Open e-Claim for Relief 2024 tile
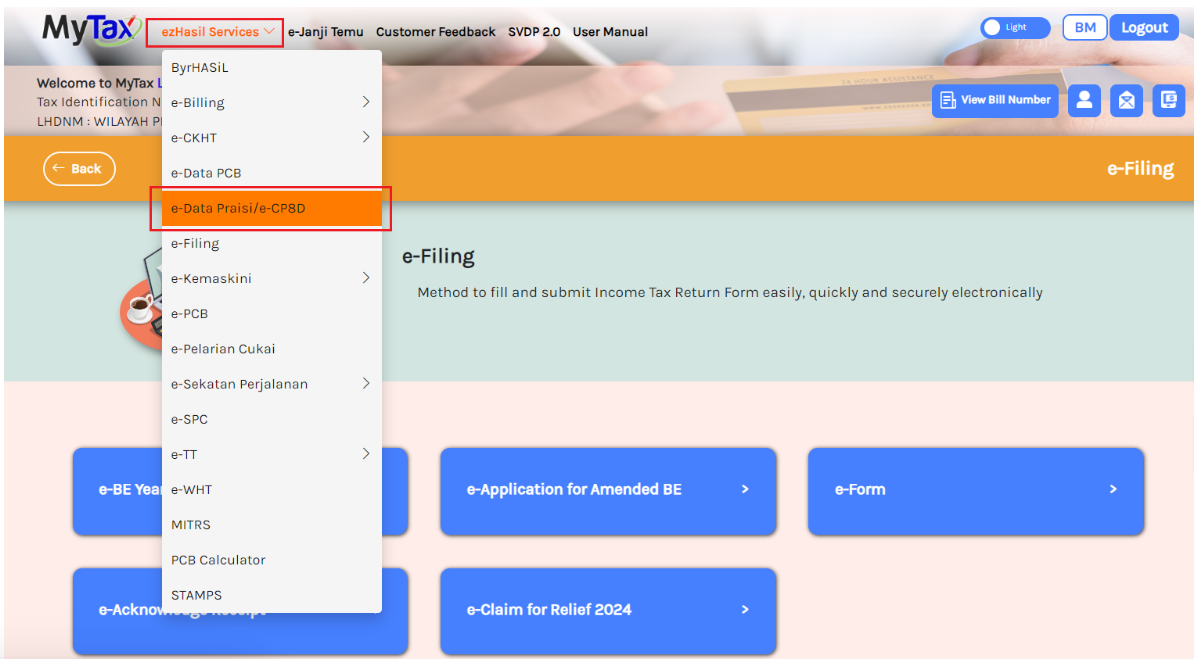 [607, 610]
